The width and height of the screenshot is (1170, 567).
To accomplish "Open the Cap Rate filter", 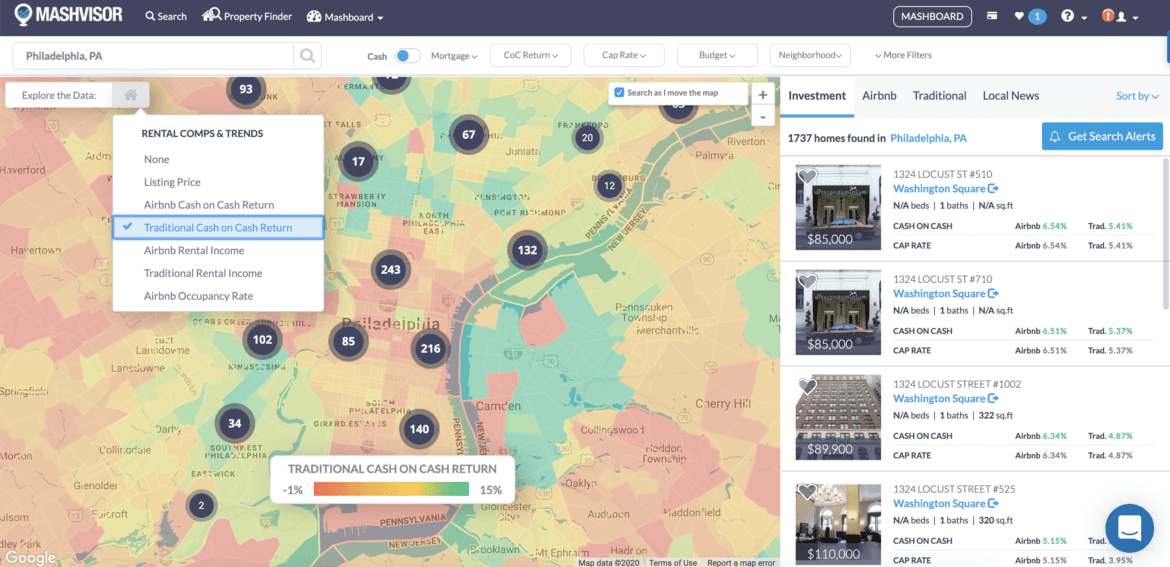I will [x=625, y=55].
